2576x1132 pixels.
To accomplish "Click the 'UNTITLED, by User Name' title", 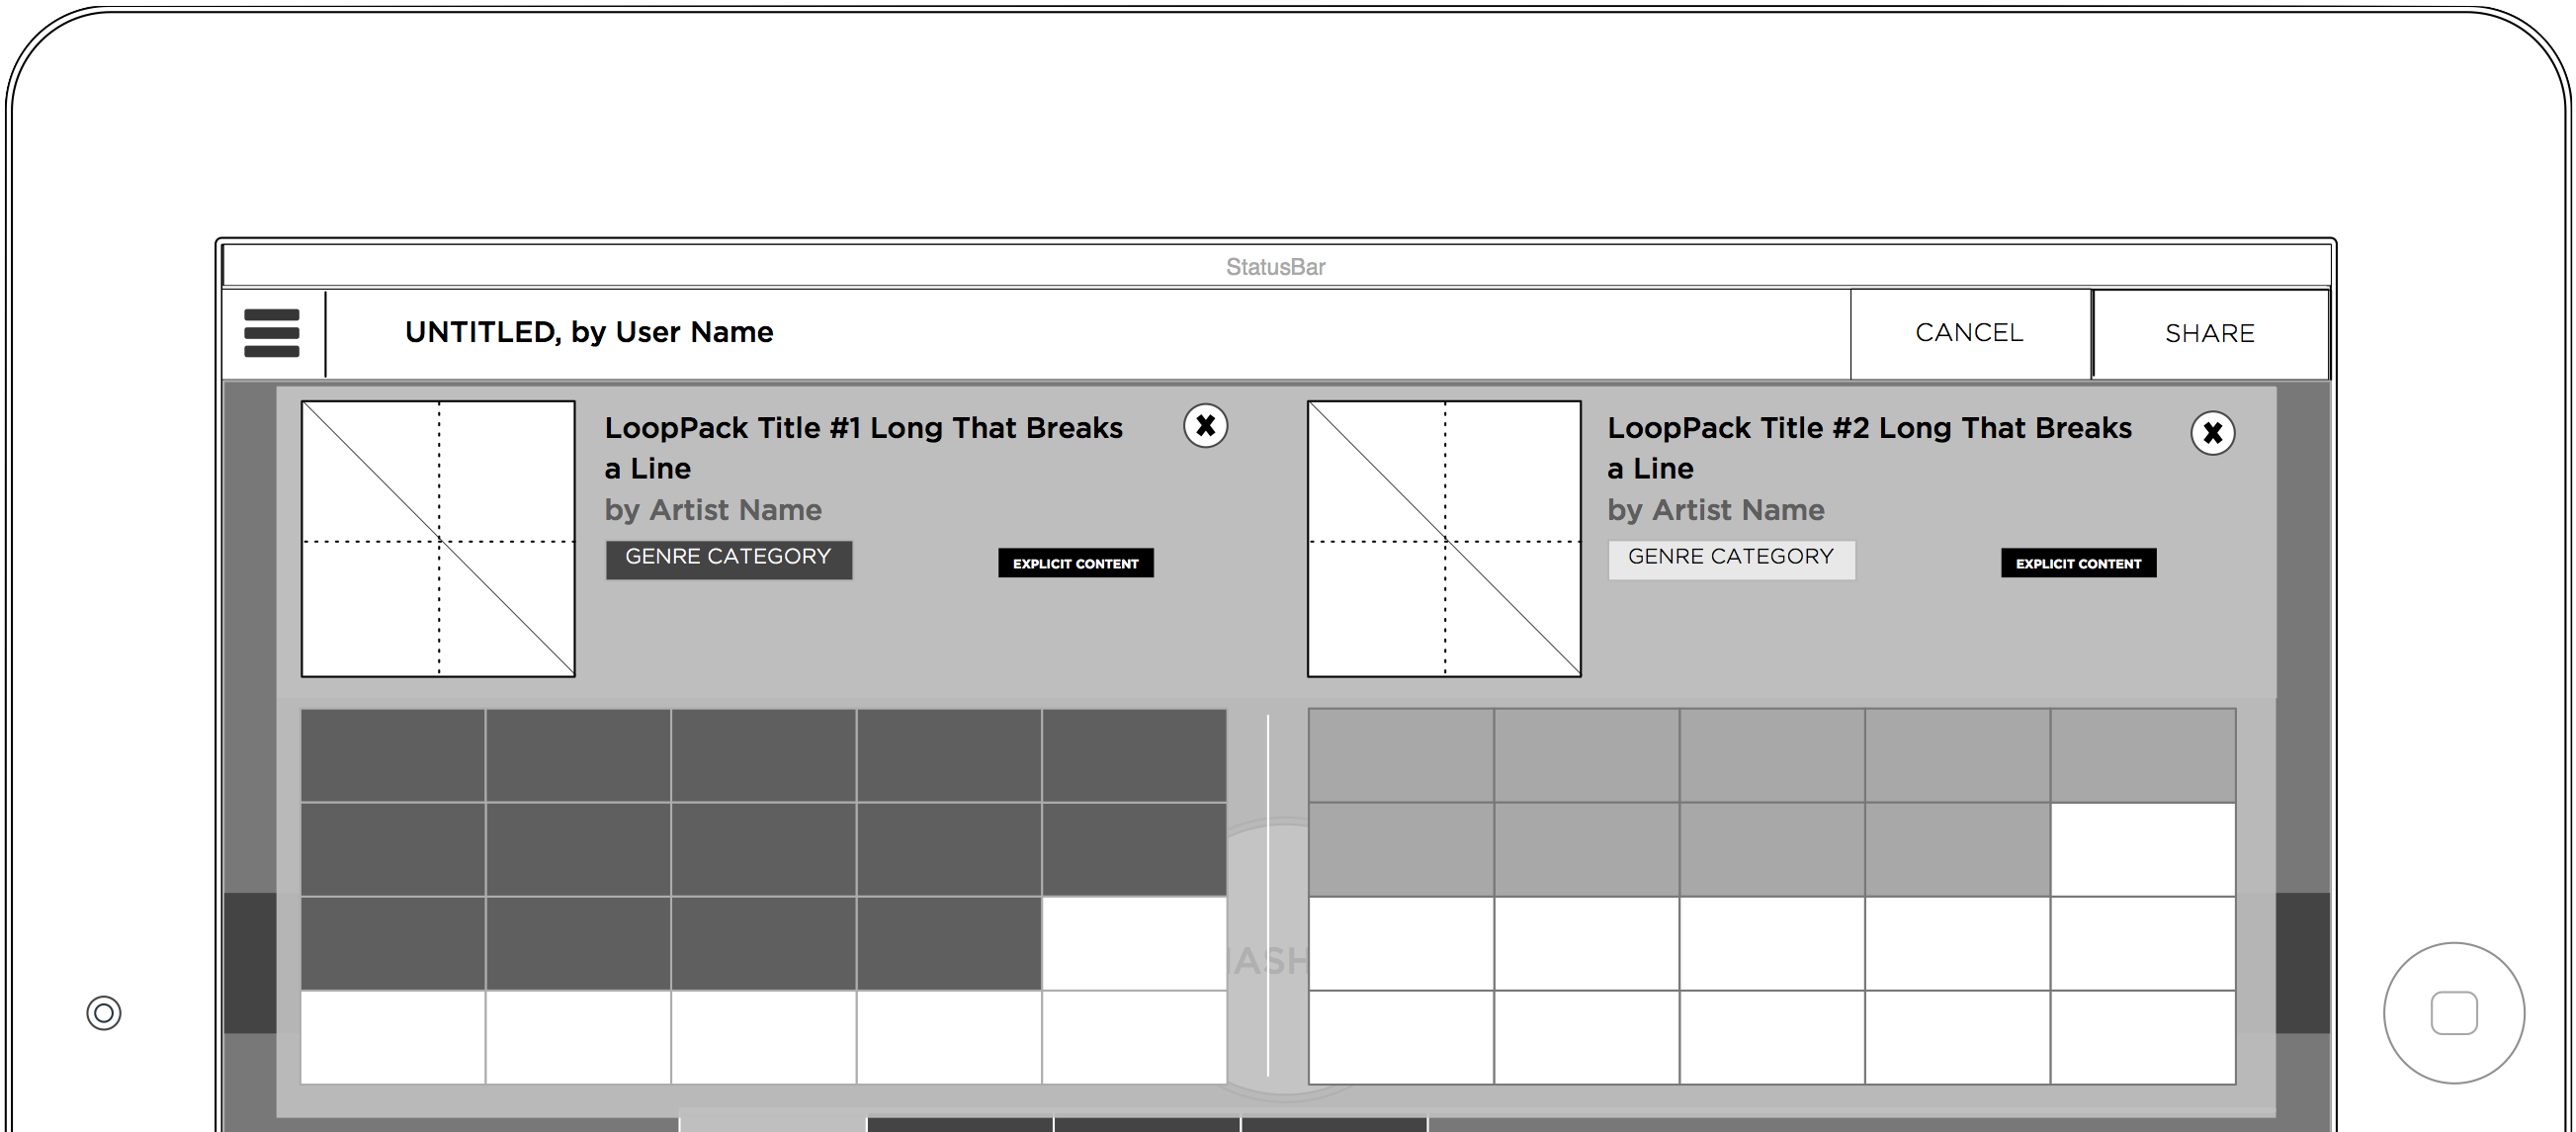I will click(589, 332).
